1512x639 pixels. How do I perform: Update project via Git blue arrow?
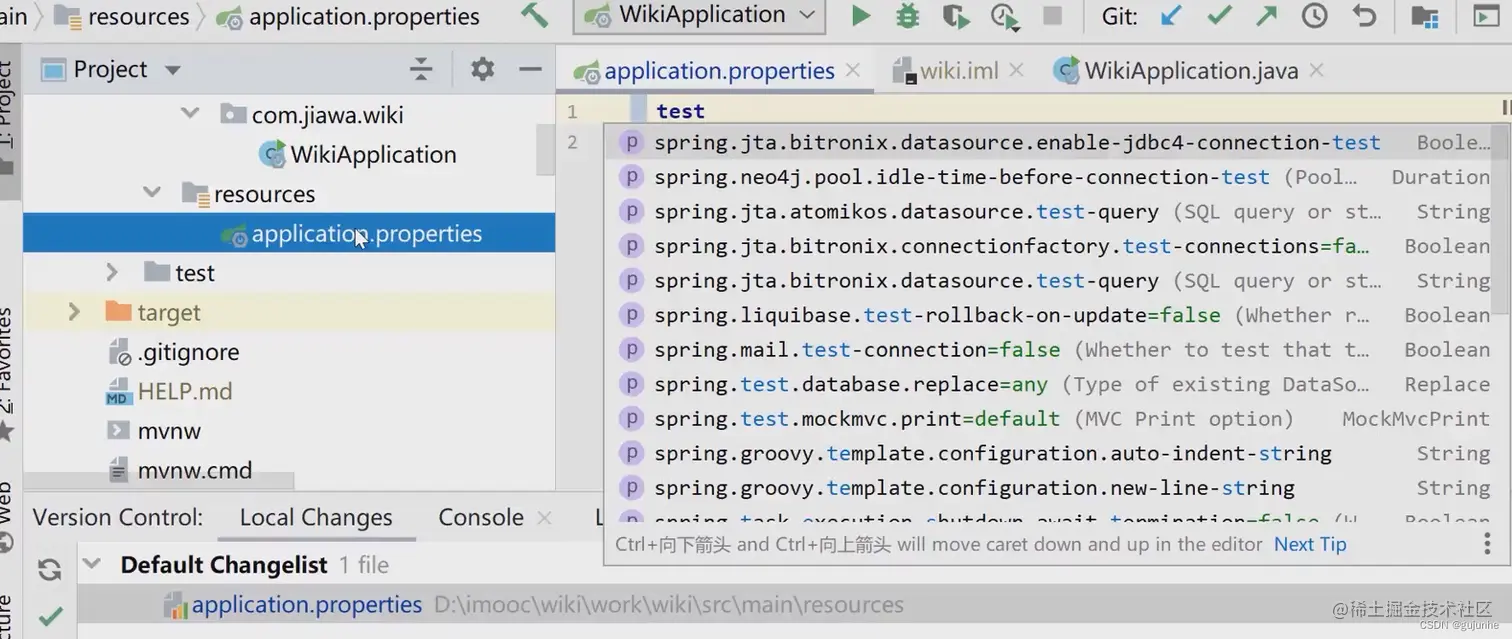(x=1171, y=16)
